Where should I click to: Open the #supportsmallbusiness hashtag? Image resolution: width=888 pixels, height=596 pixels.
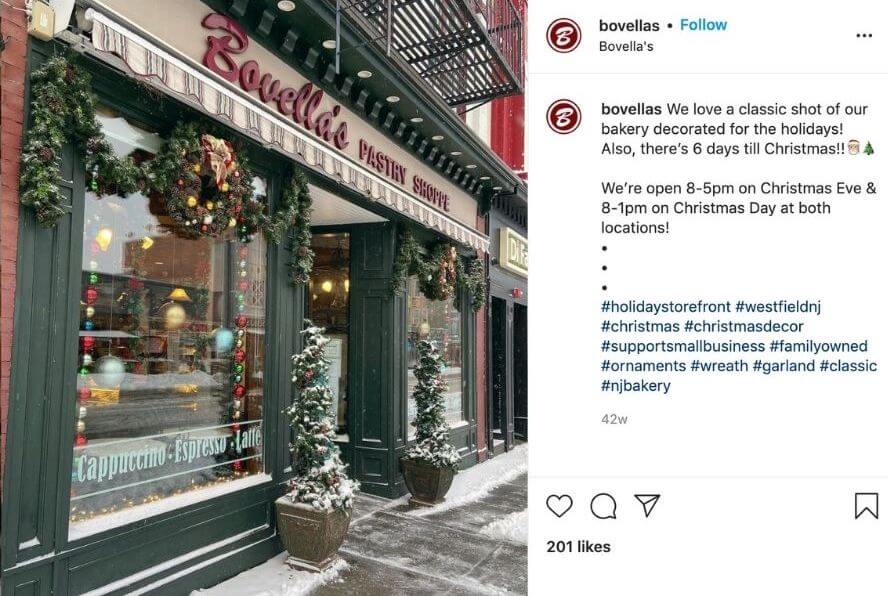pos(683,346)
